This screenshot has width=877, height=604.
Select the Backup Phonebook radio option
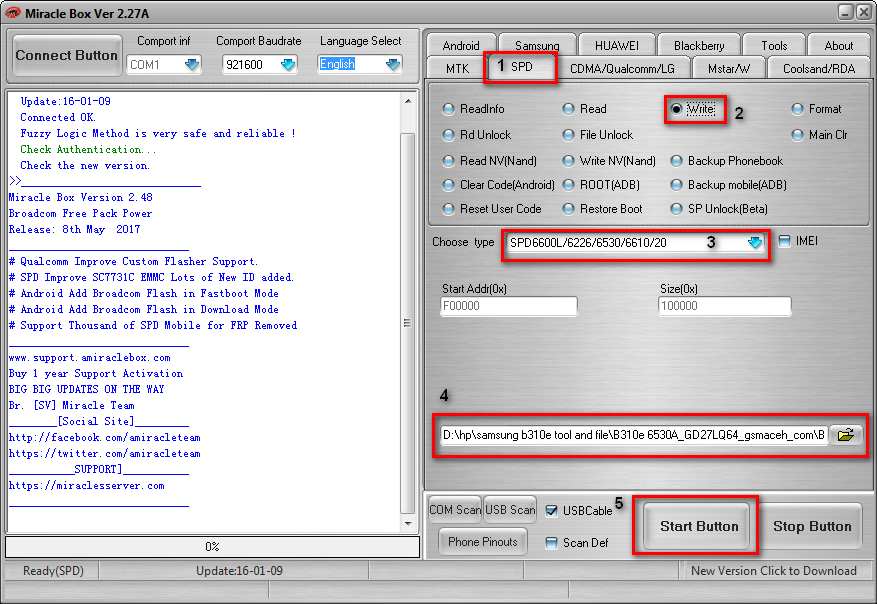point(727,161)
